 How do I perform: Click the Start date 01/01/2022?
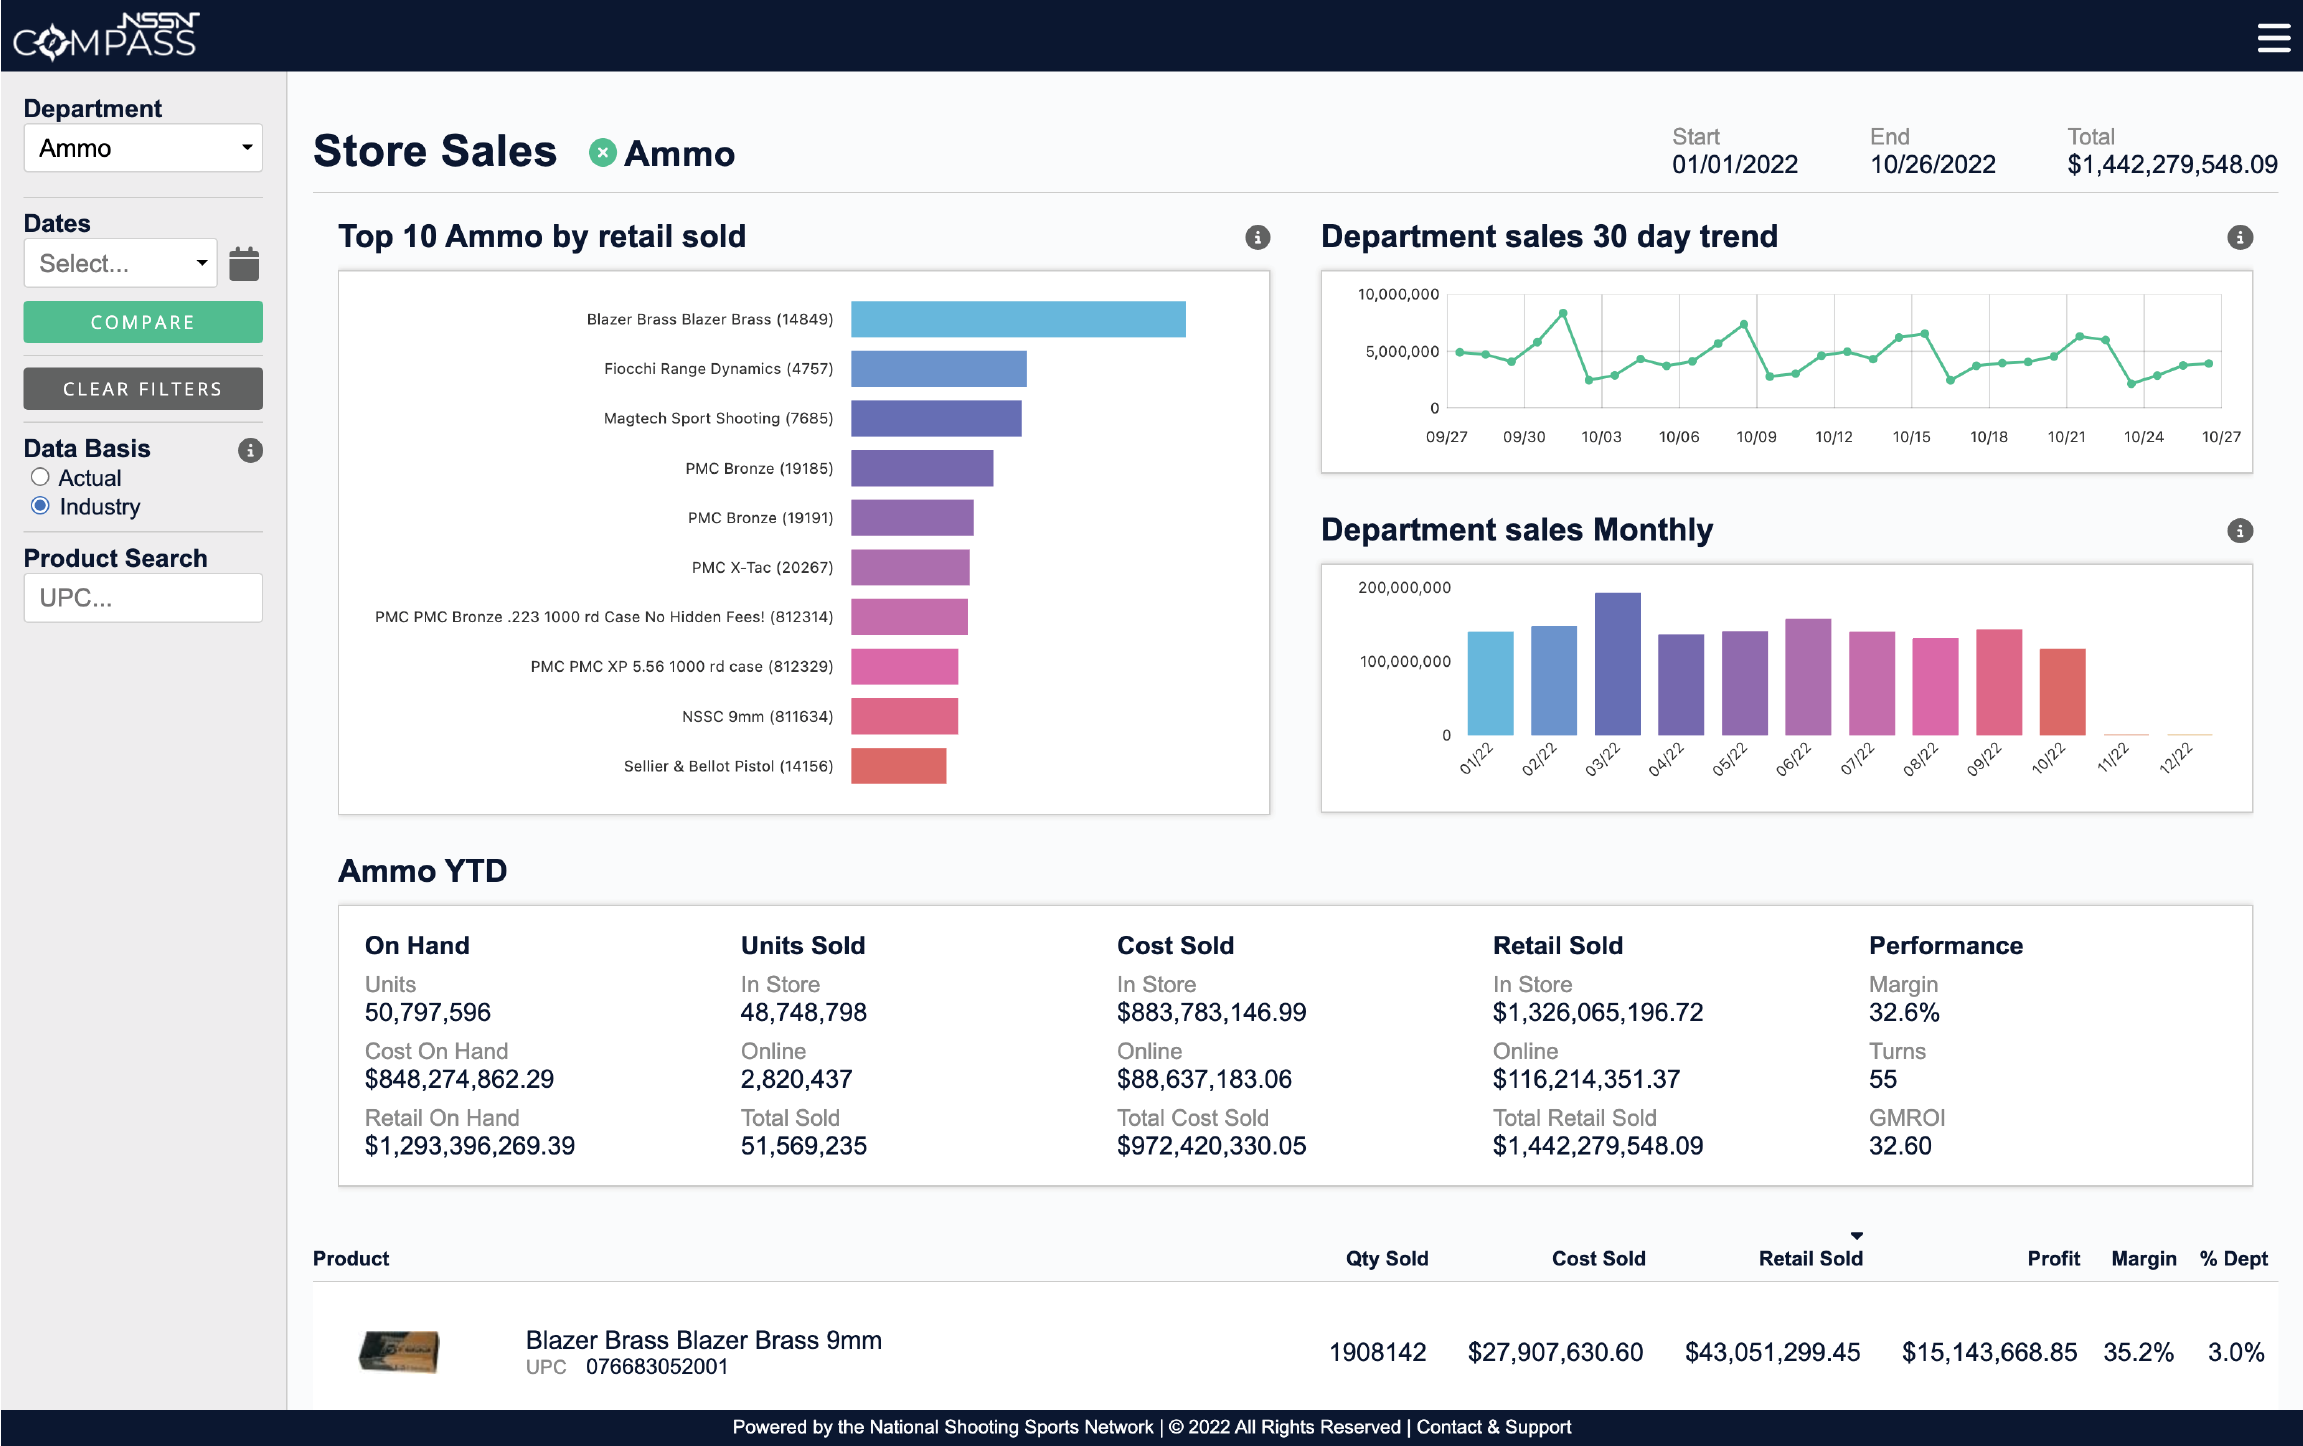pyautogui.click(x=1735, y=164)
